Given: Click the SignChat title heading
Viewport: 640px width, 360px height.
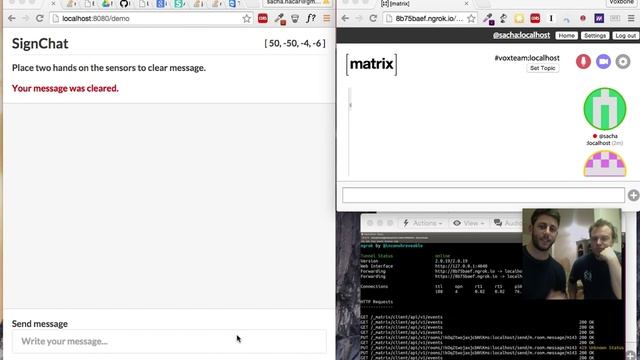Looking at the screenshot, I should [40, 44].
